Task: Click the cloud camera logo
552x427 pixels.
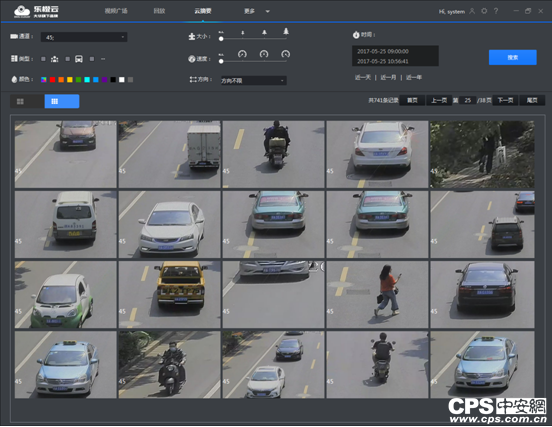Action: point(22,11)
